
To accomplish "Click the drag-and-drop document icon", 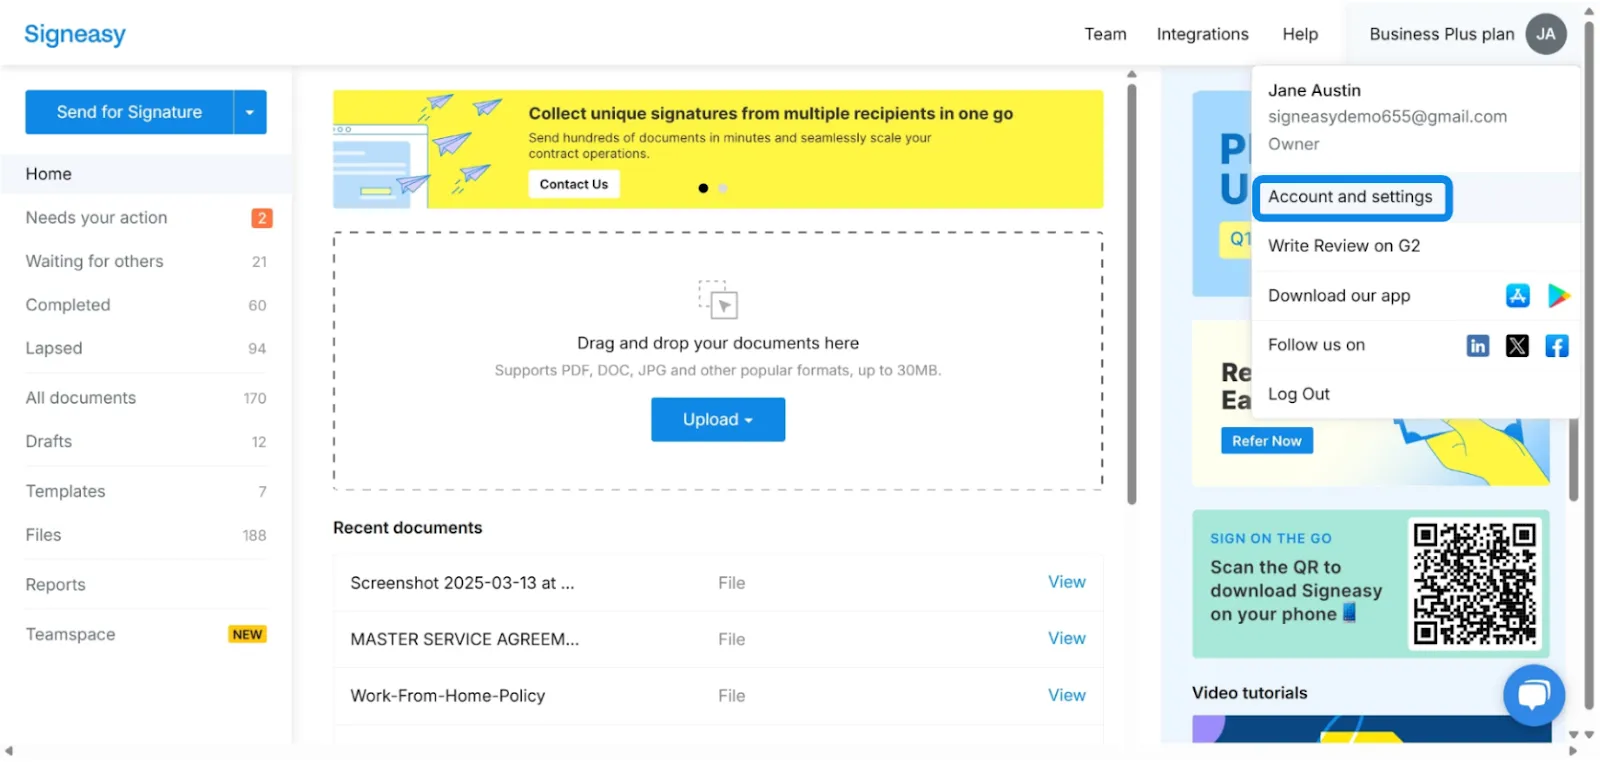I will [718, 299].
